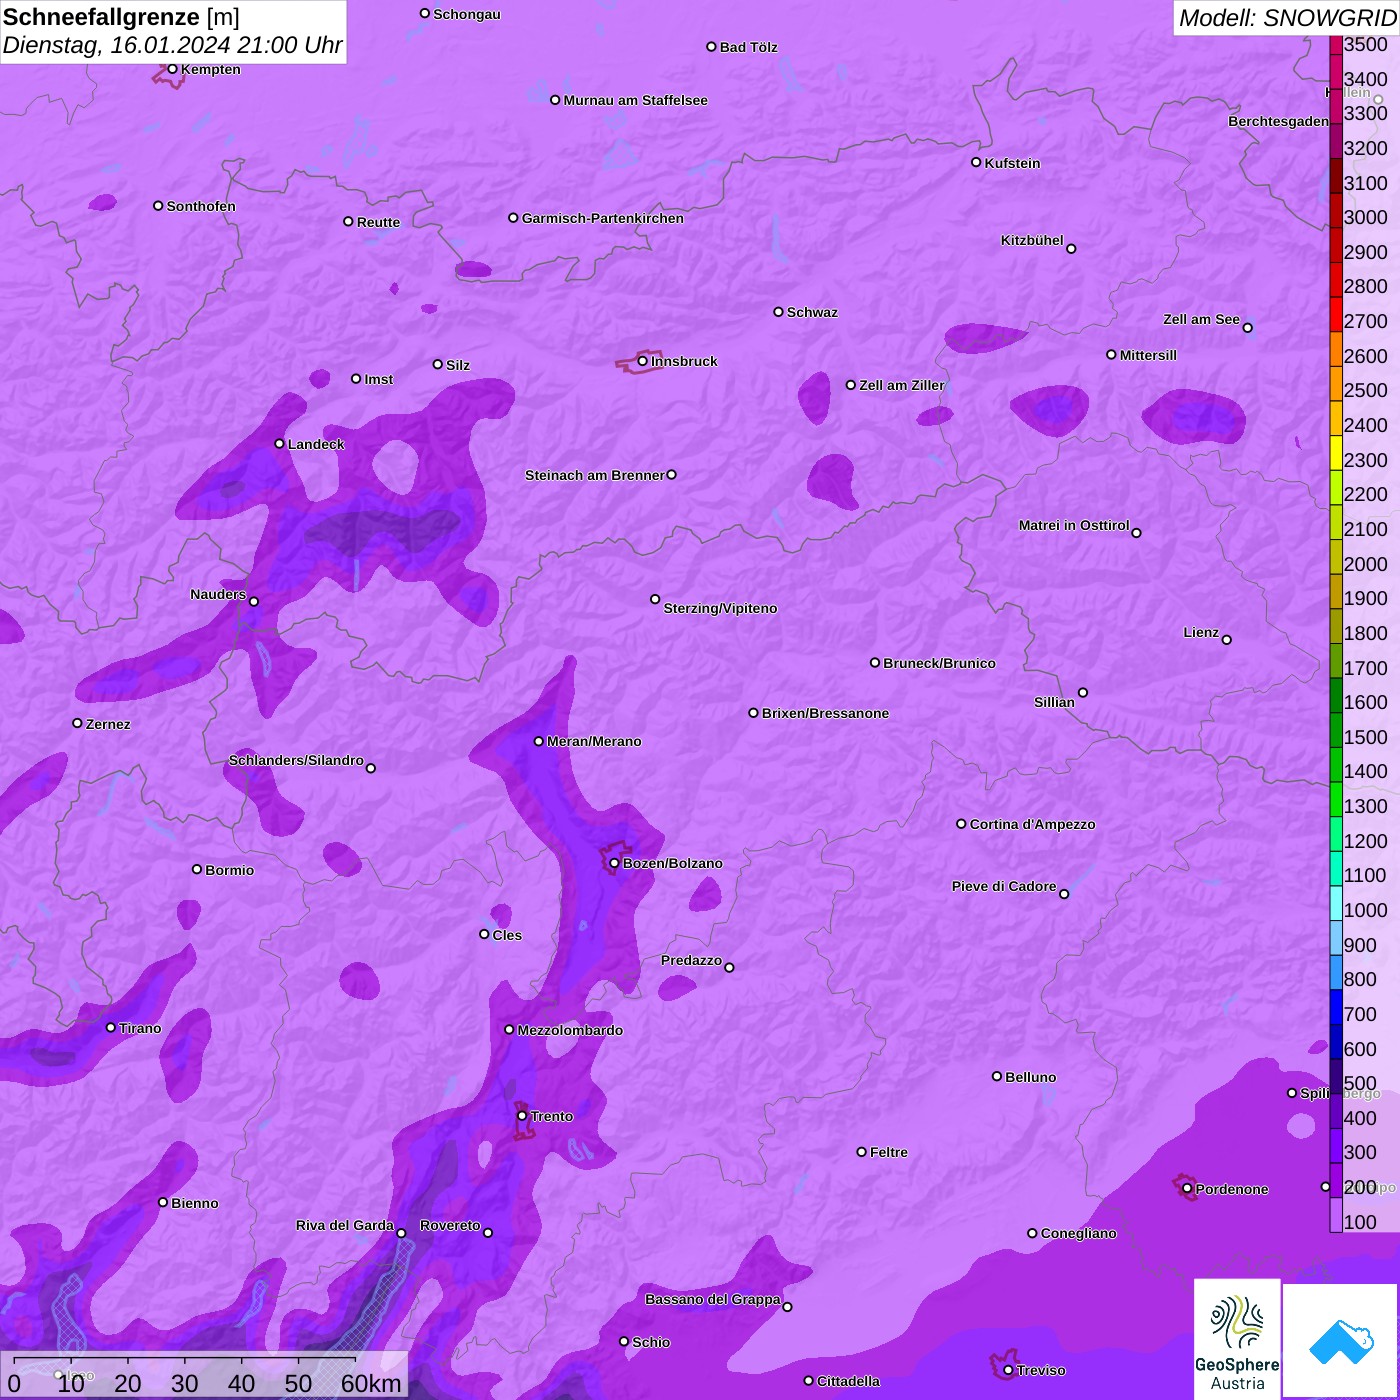Click the Schneefallgrenze [m] title
This screenshot has height=1400, width=1400.
122,17
